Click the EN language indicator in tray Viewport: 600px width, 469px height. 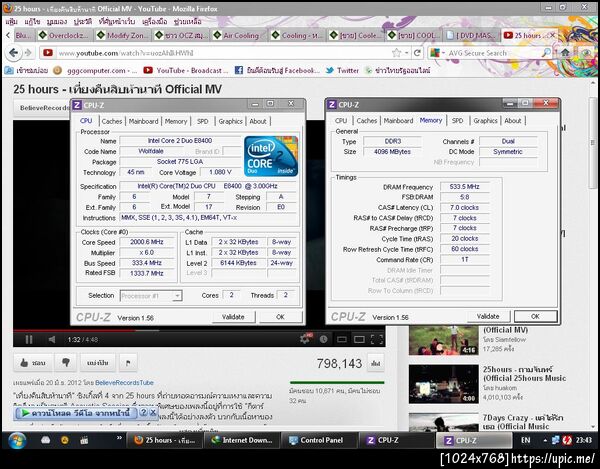click(x=526, y=440)
